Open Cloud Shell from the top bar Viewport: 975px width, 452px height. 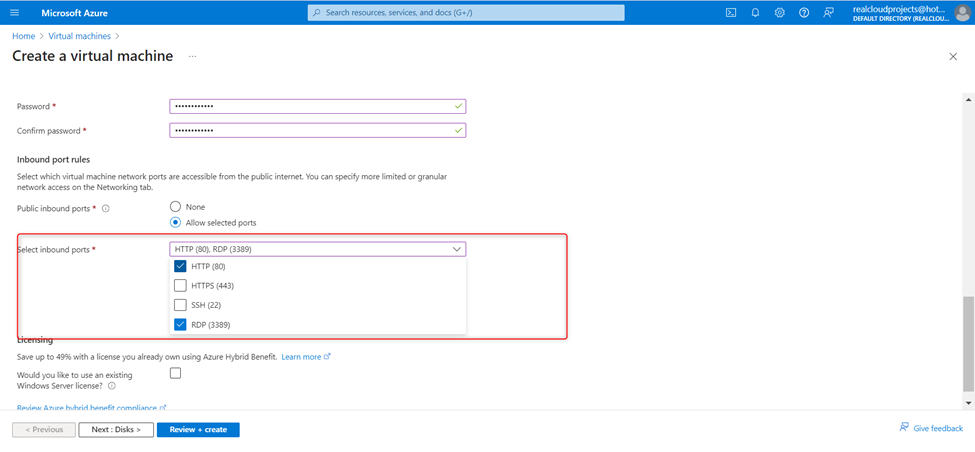[x=731, y=12]
